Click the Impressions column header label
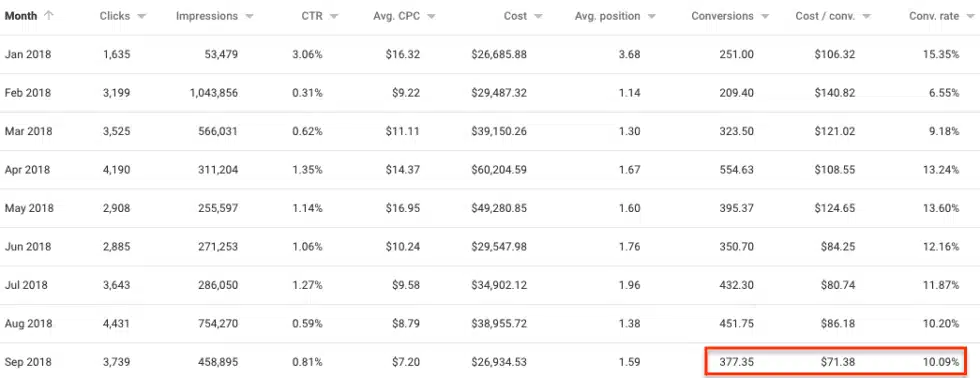This screenshot has width=980, height=378. click(x=207, y=16)
